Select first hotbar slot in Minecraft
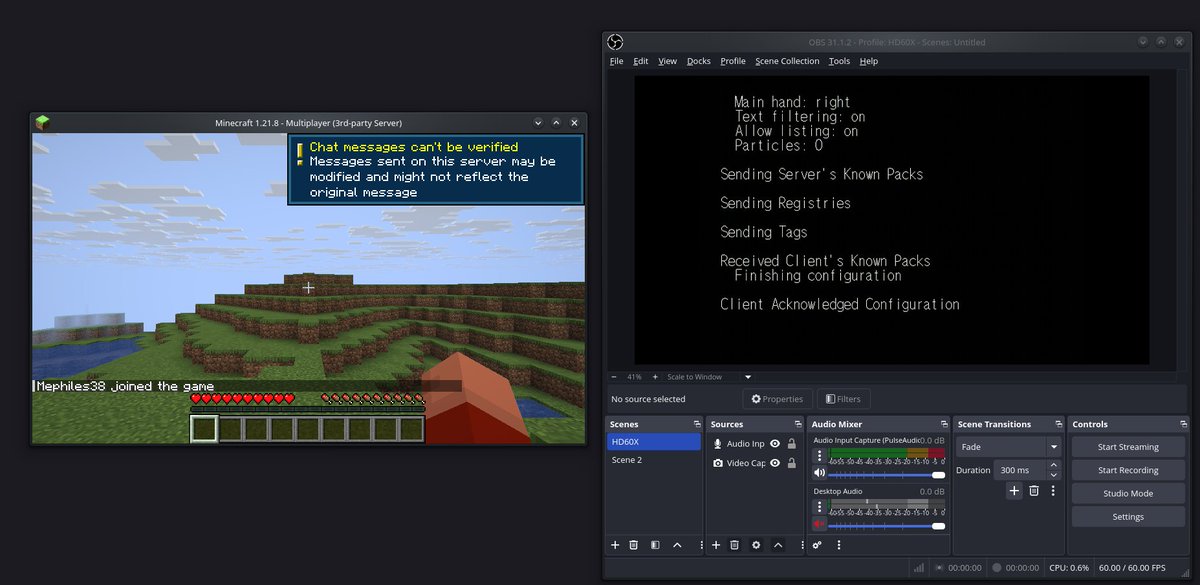Screen dimensions: 1200x585 coord(204,429)
